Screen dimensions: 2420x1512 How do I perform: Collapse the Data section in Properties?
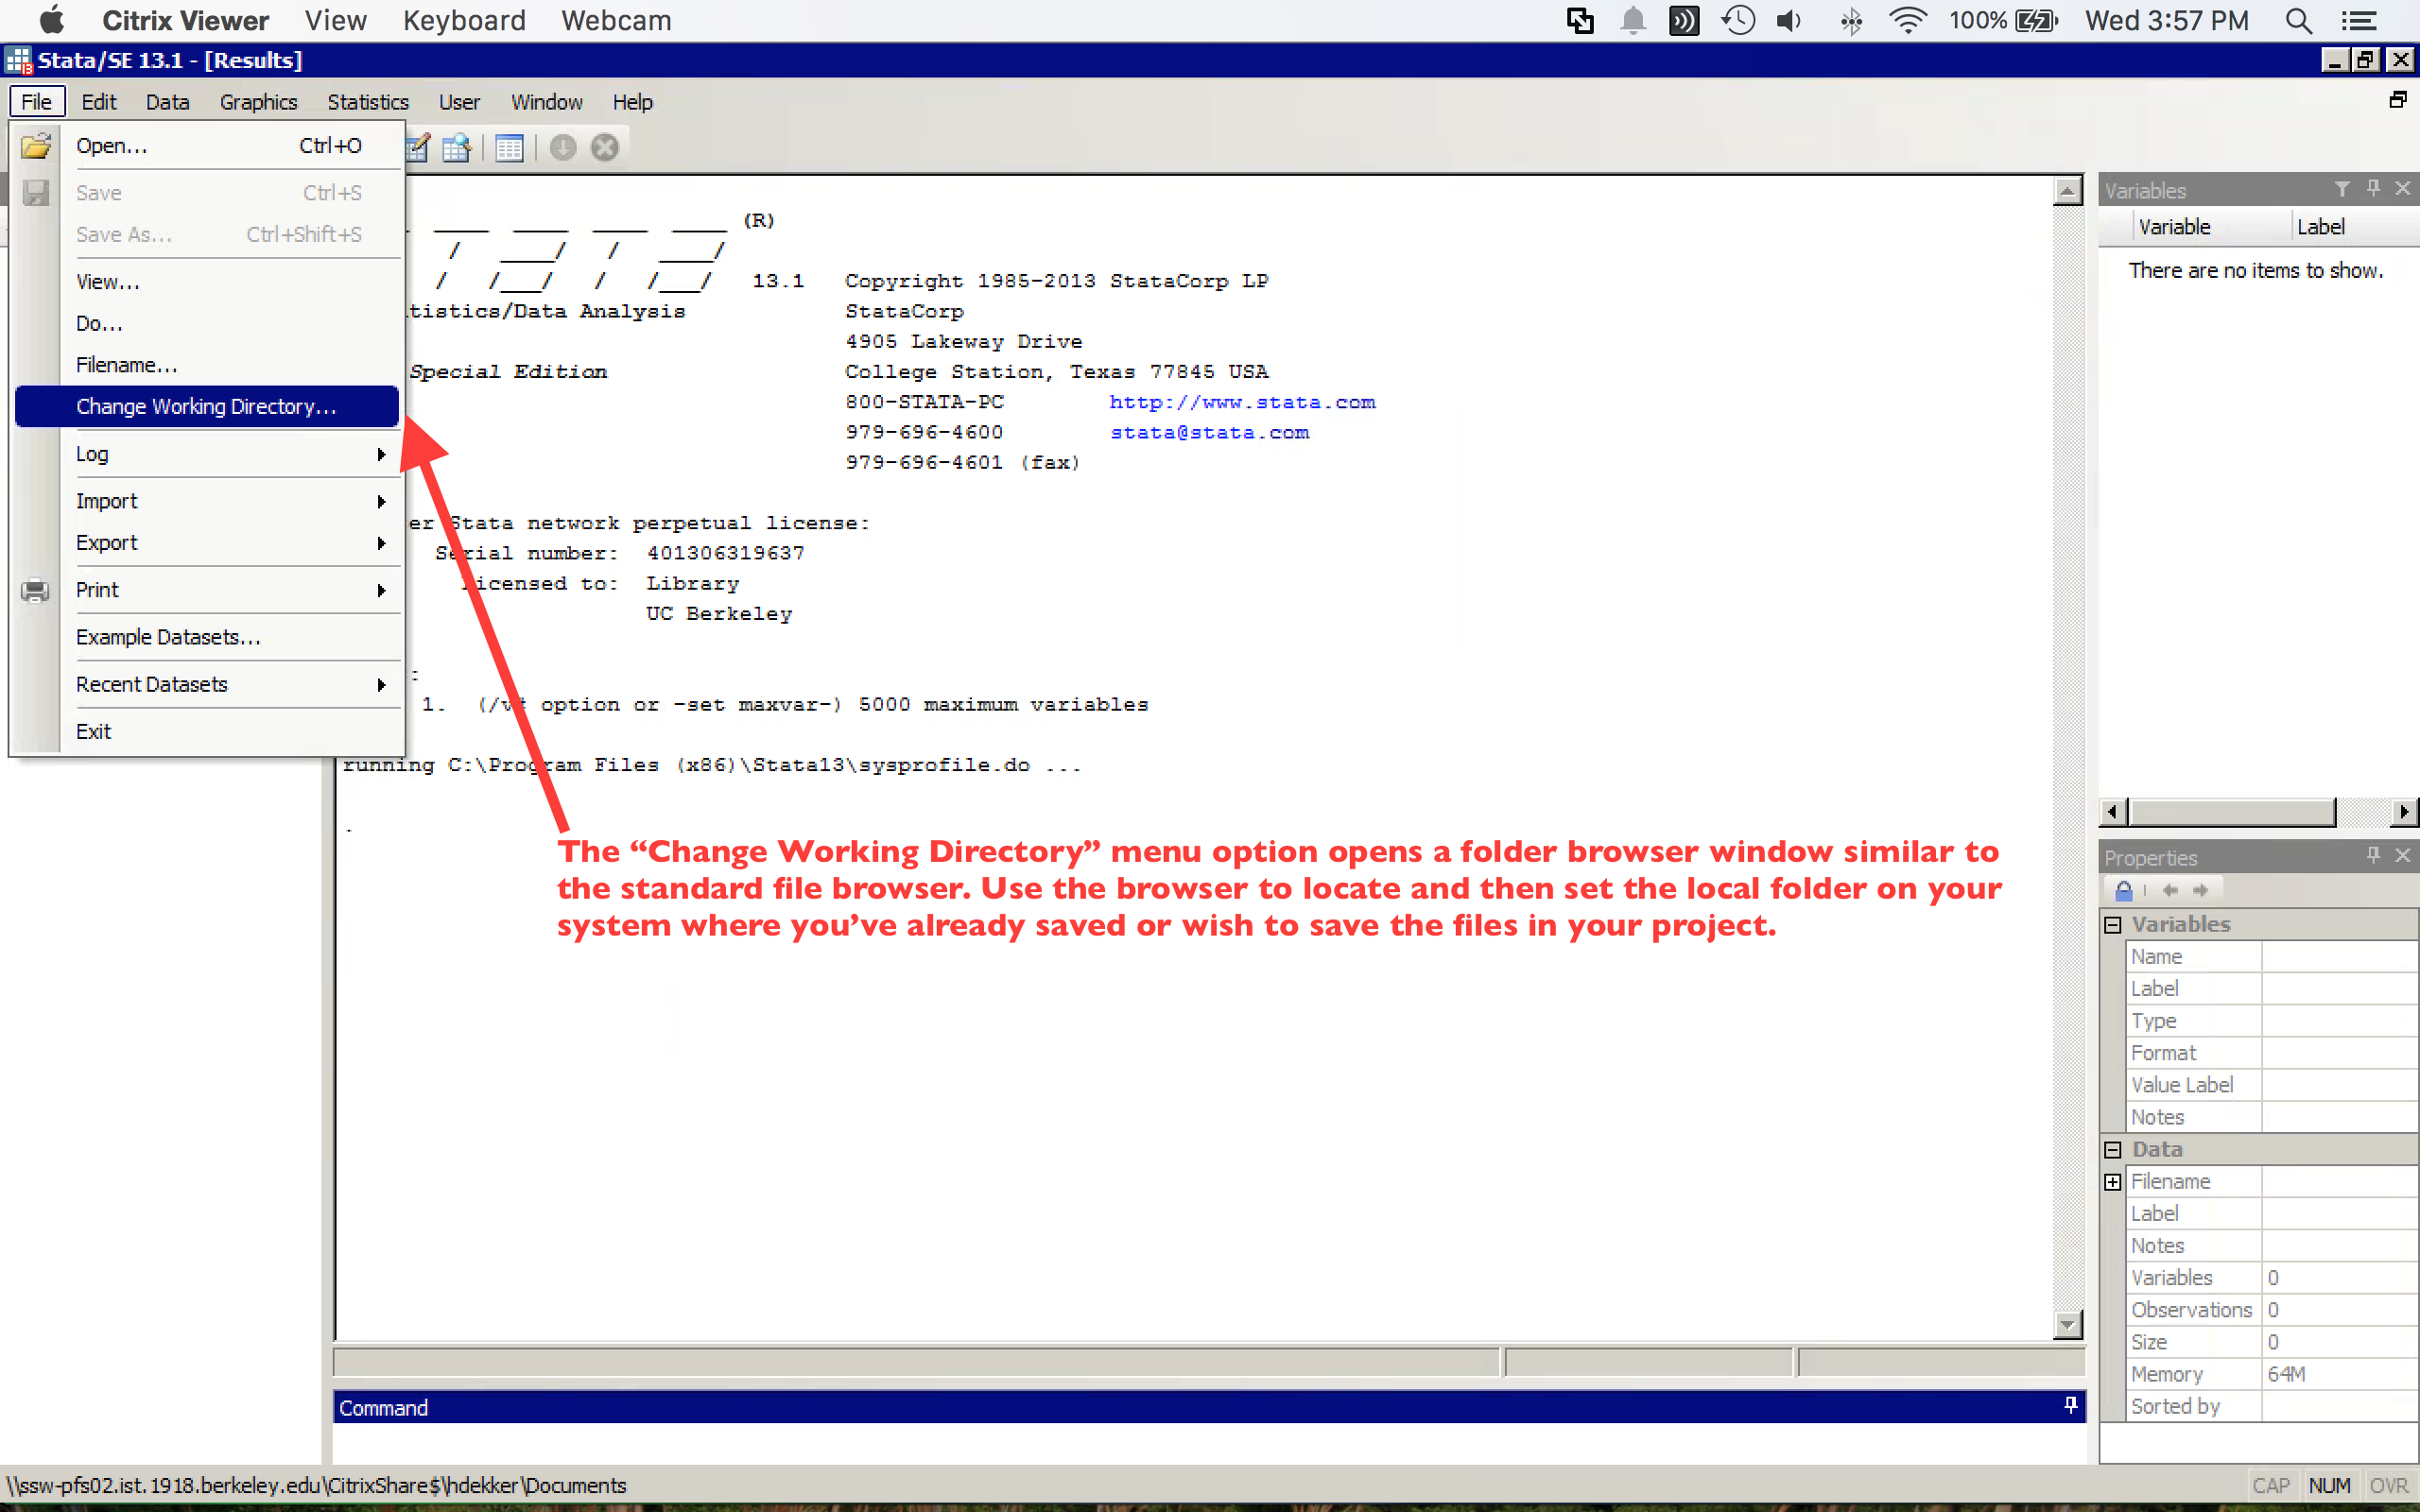click(x=2112, y=1149)
